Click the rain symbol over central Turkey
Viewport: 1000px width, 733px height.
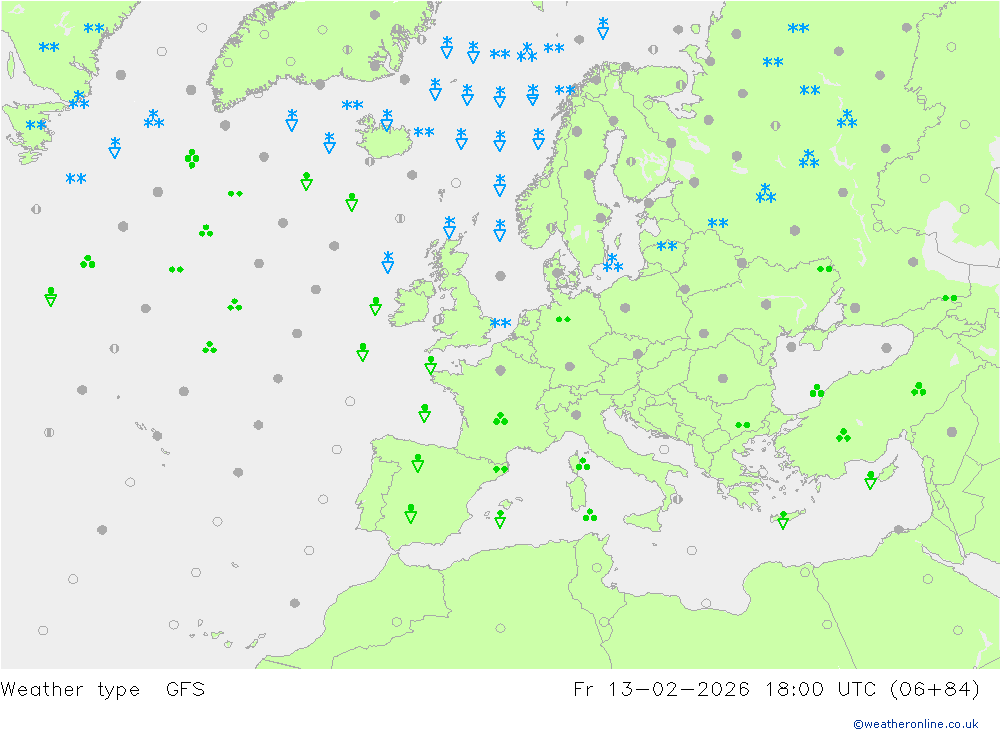pyautogui.click(x=843, y=435)
